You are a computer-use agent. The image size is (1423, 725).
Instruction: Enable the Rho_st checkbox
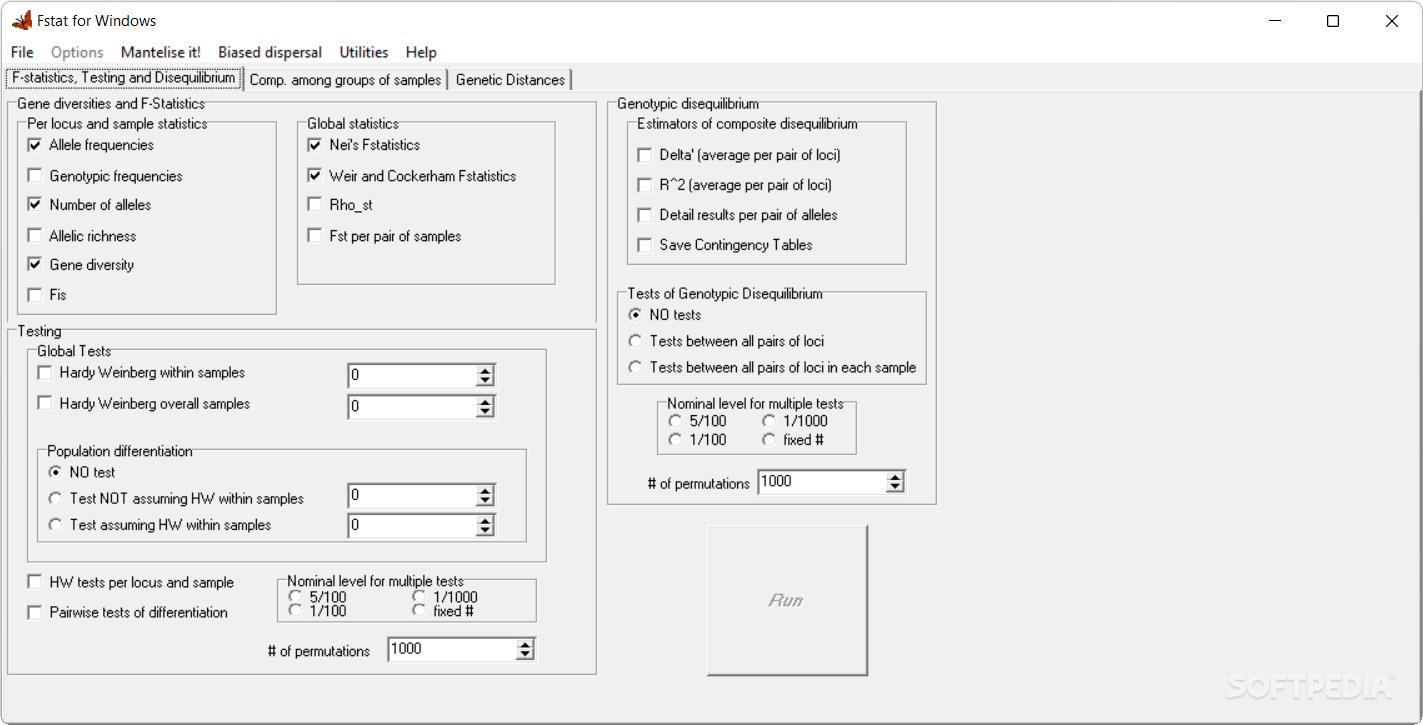pos(315,205)
